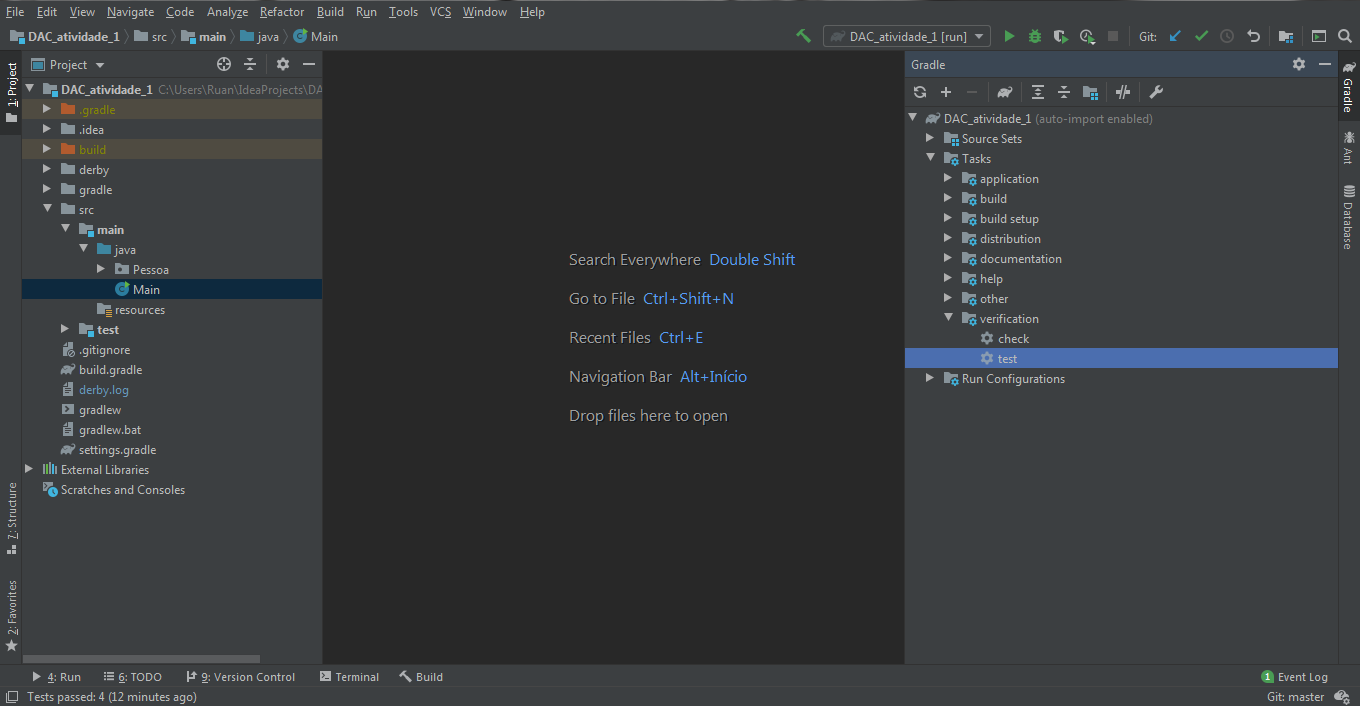1360x706 pixels.
Task: Click the Search Everywhere magnifier icon
Action: (1345, 36)
